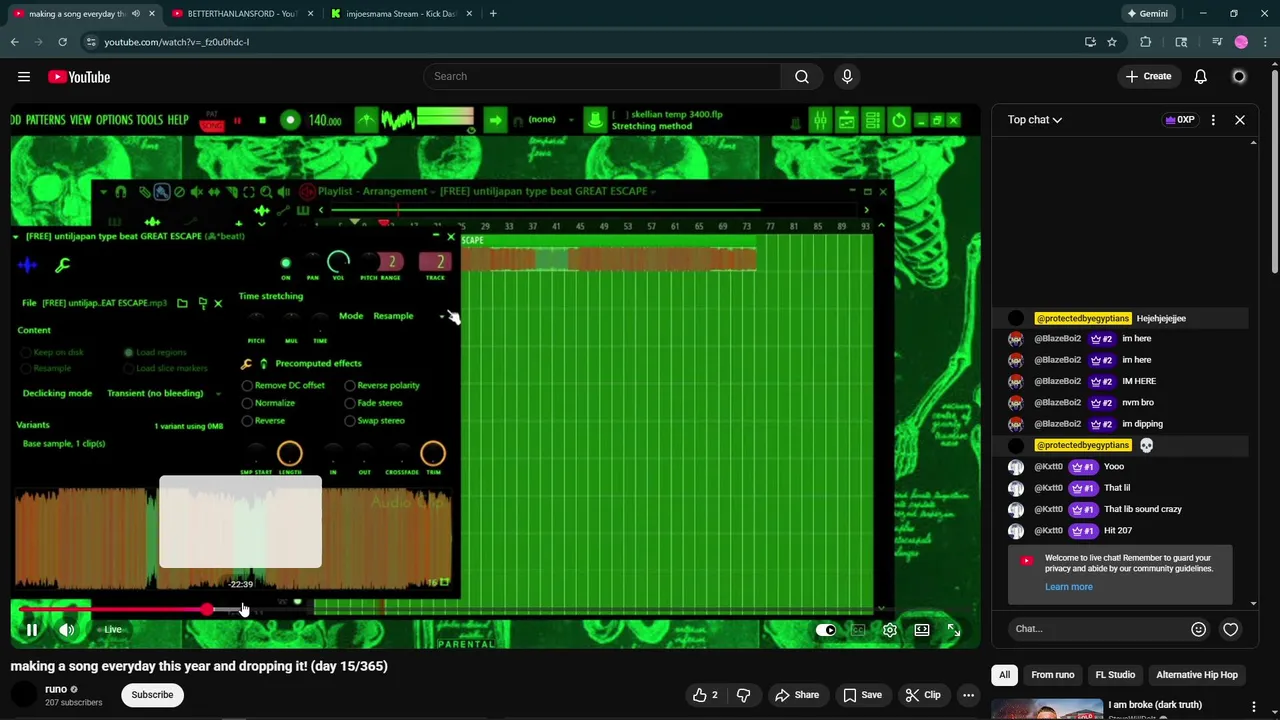Open time stretching Mode Resample dropdown
The image size is (1280, 720).
click(x=408, y=316)
